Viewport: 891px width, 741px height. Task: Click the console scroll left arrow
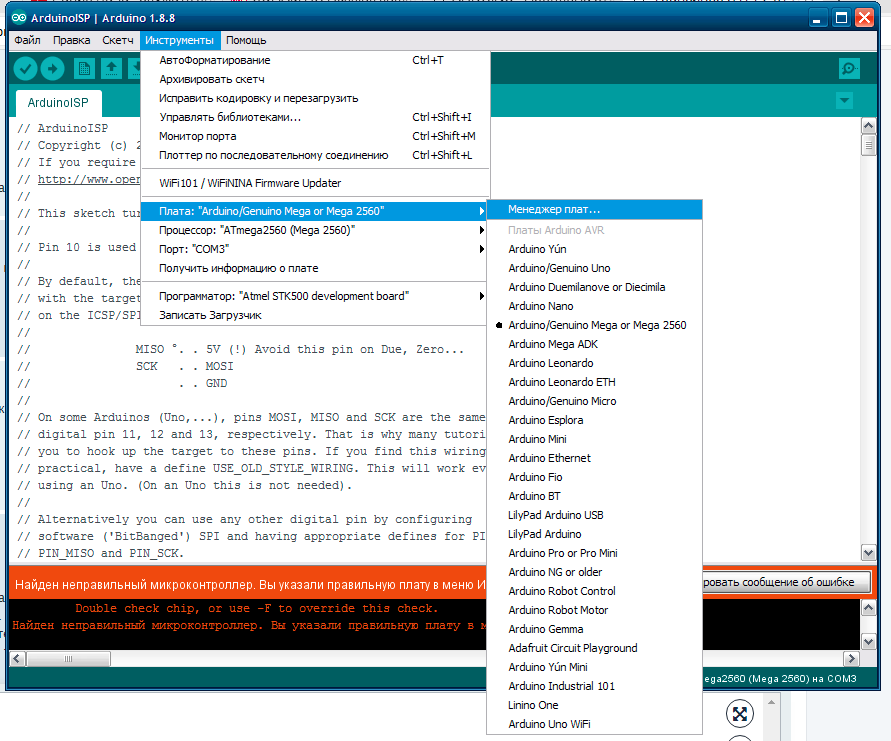point(18,659)
